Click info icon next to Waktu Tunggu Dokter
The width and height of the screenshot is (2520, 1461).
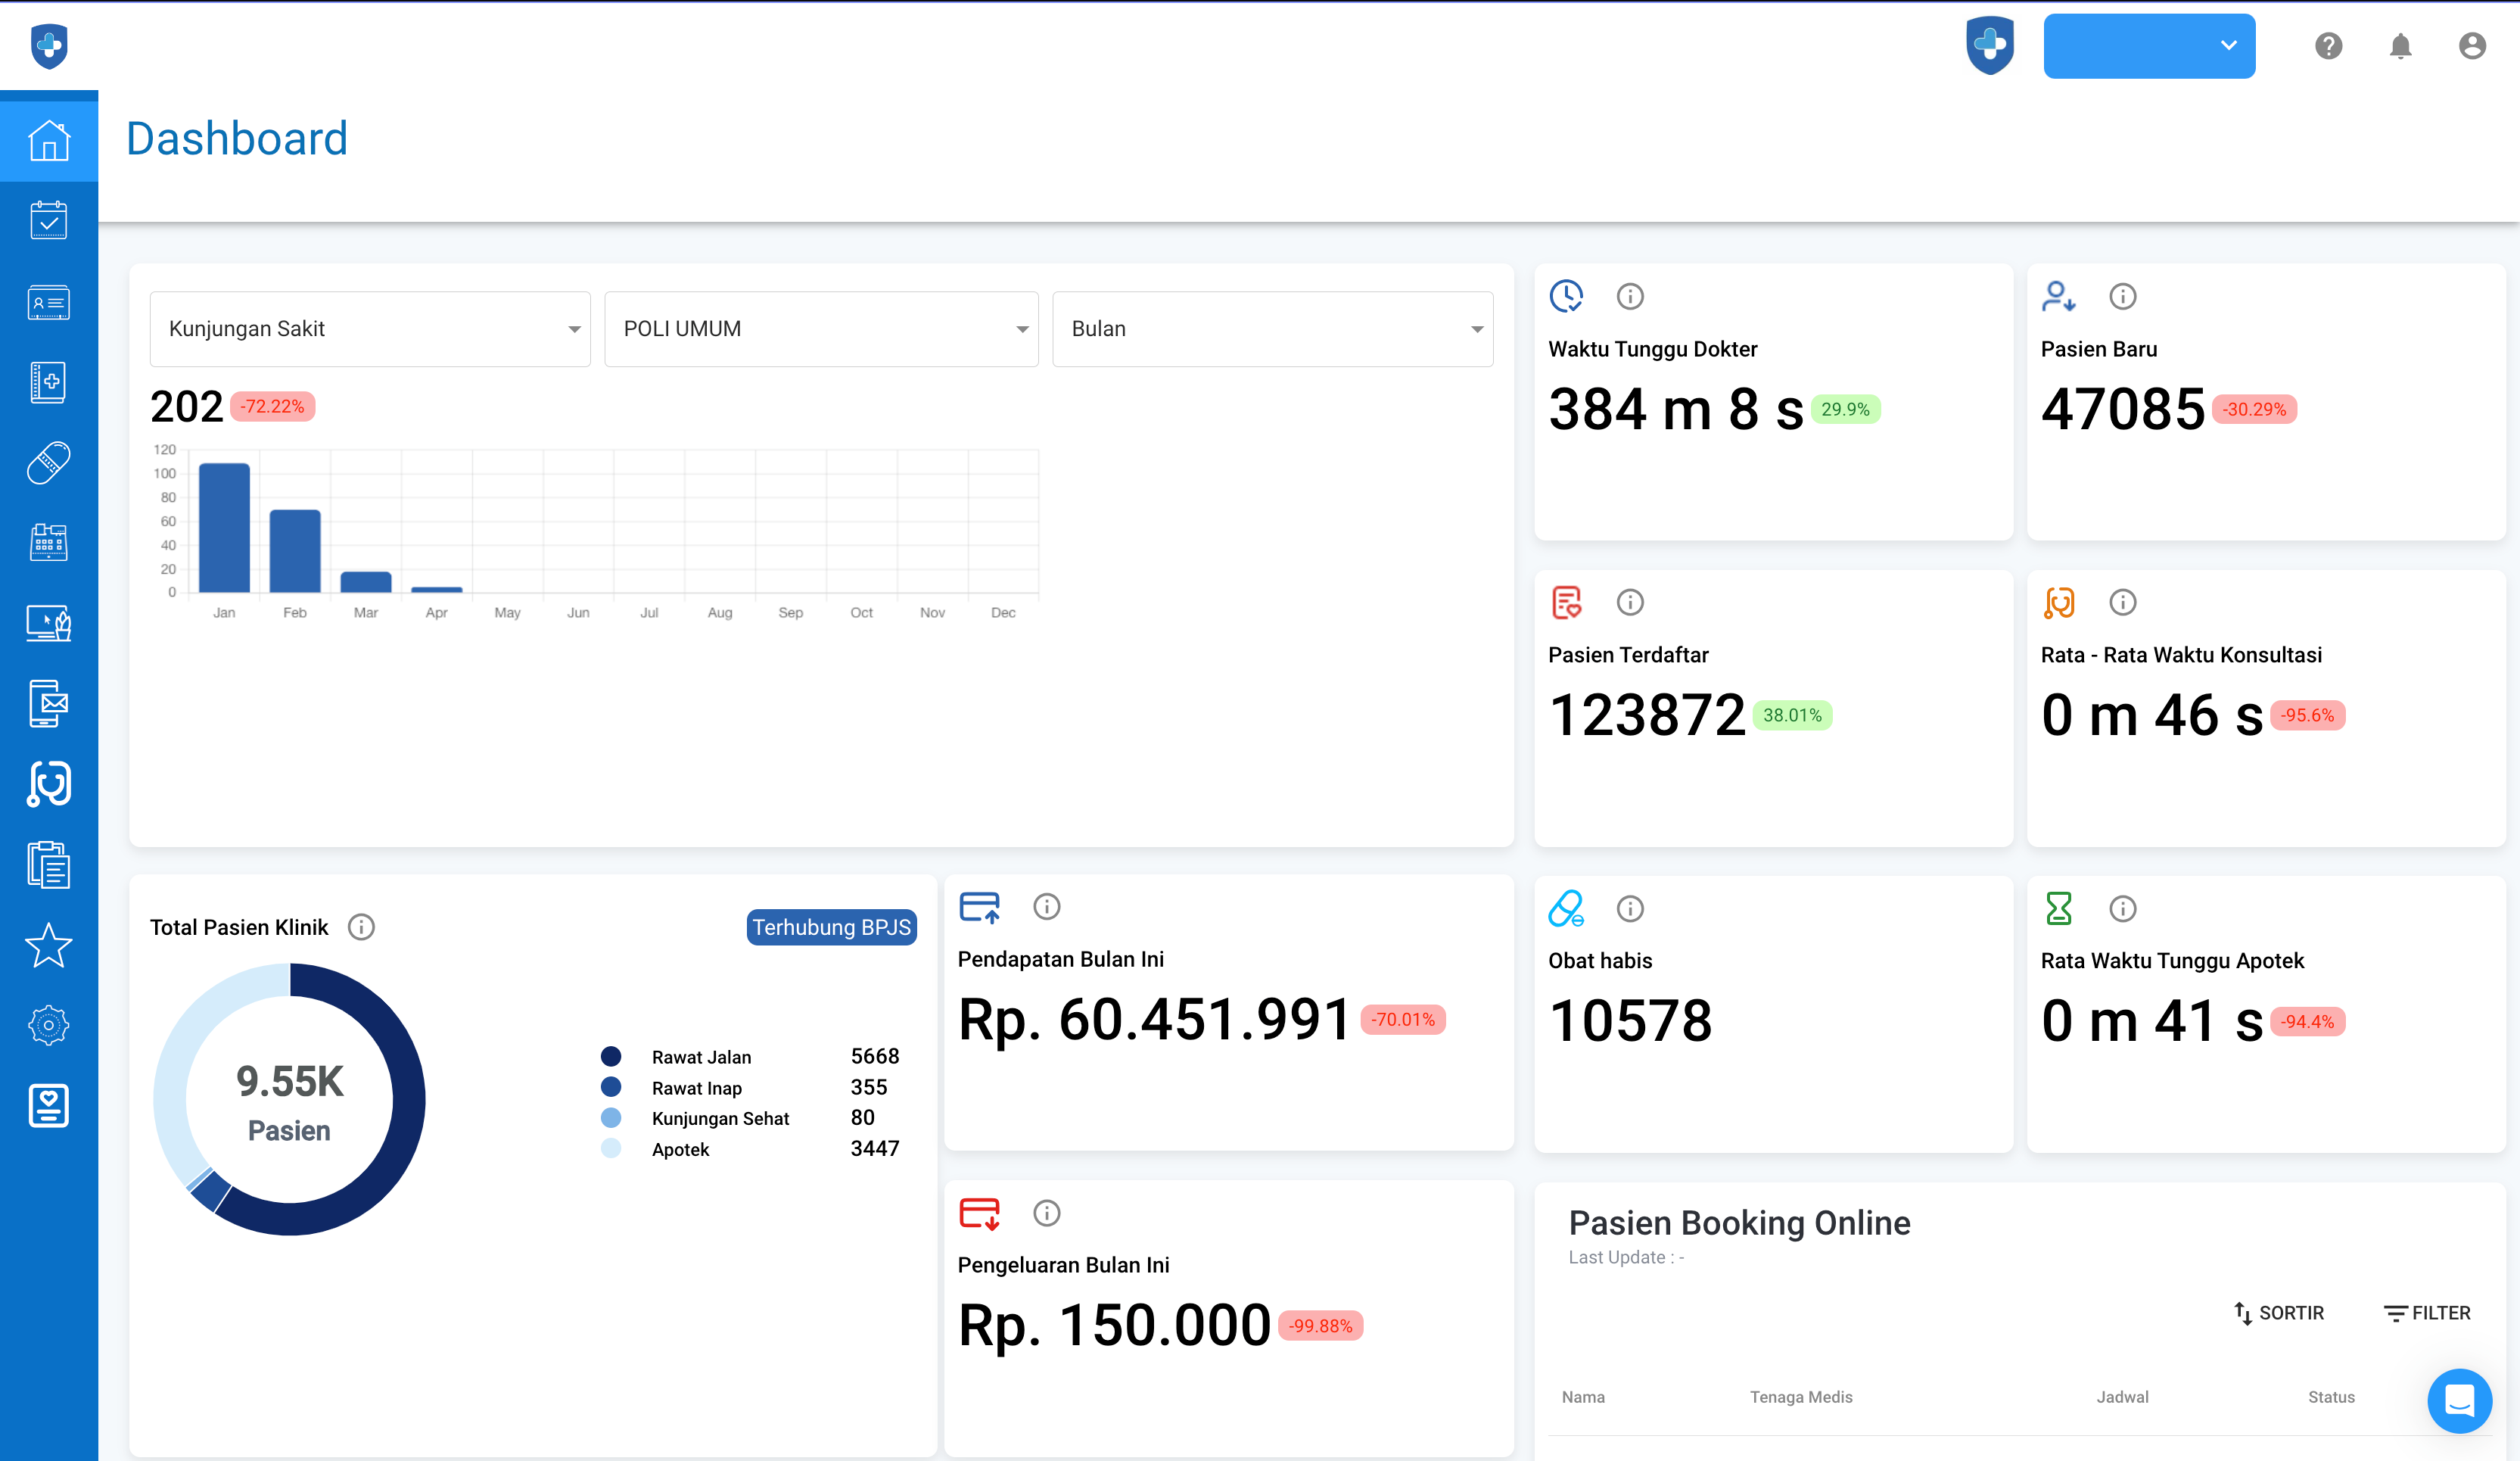1630,296
